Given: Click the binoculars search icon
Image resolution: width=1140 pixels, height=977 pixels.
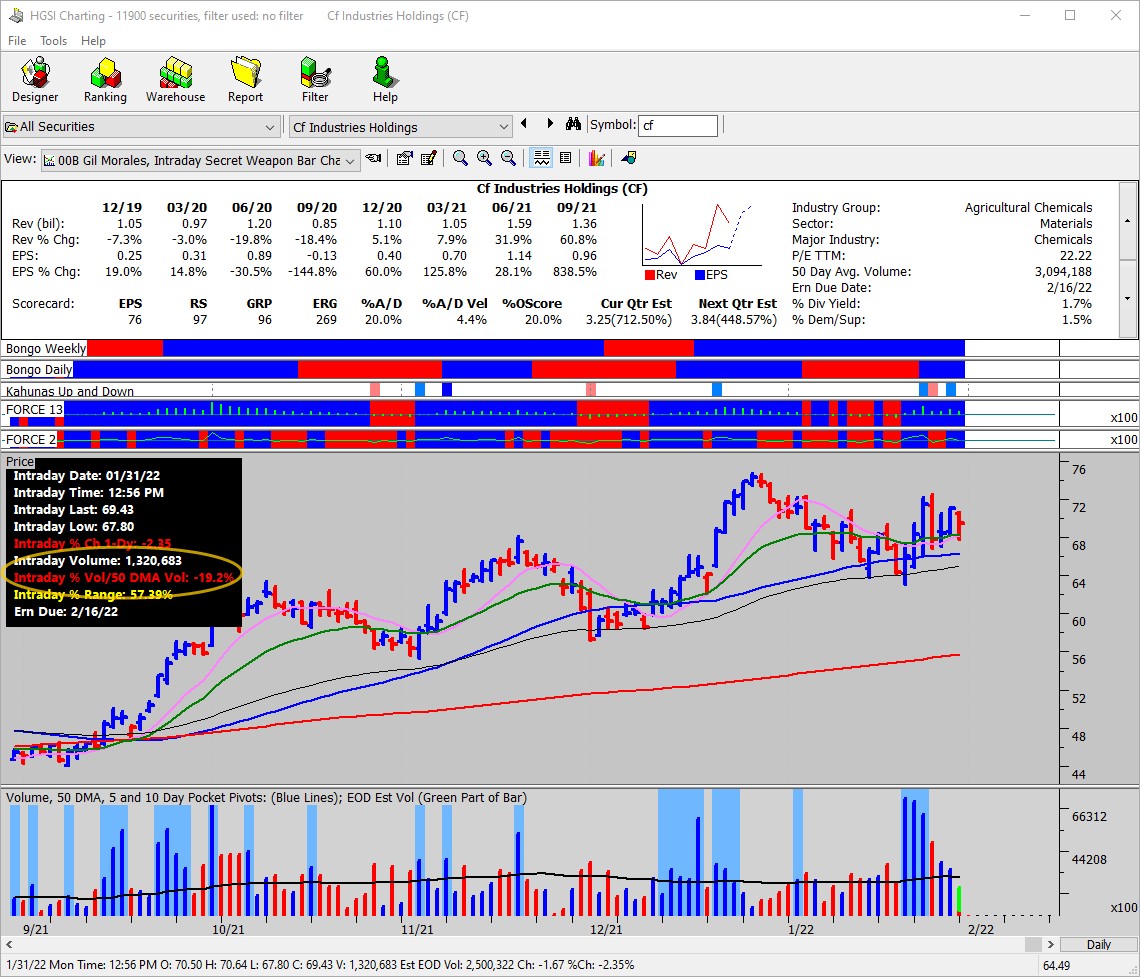Looking at the screenshot, I should 573,124.
